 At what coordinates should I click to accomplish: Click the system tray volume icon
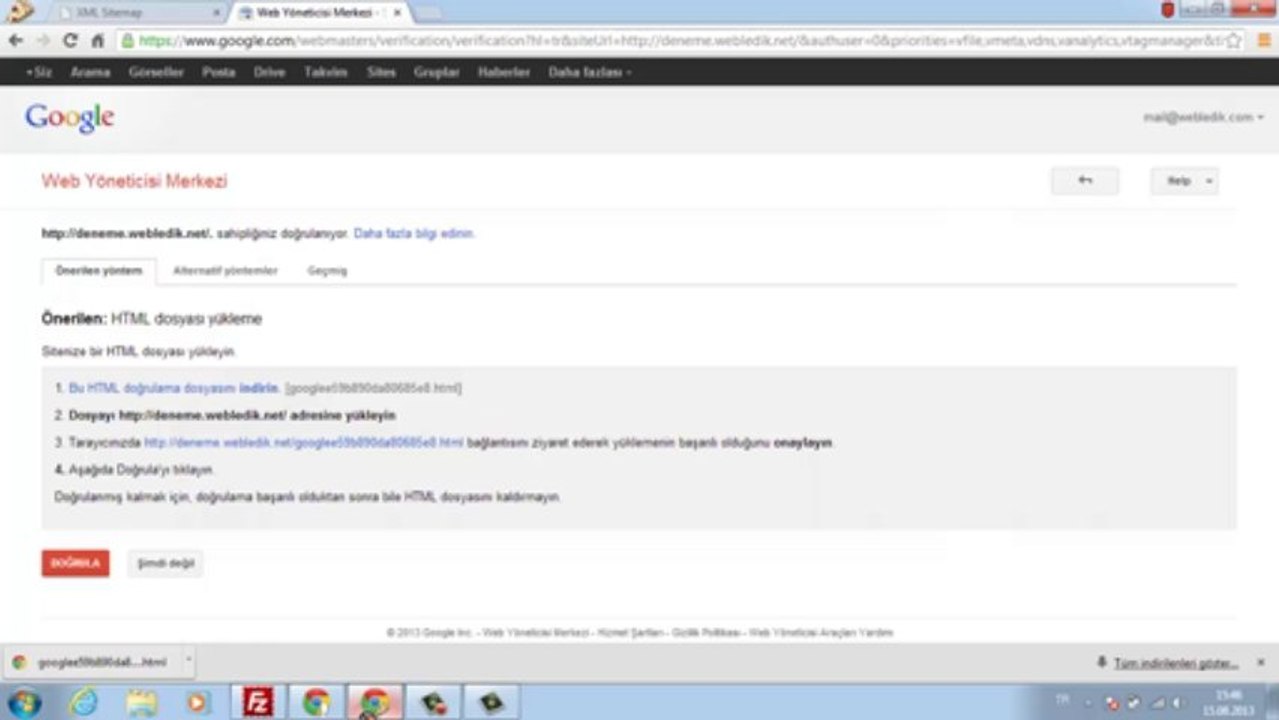click(1179, 703)
